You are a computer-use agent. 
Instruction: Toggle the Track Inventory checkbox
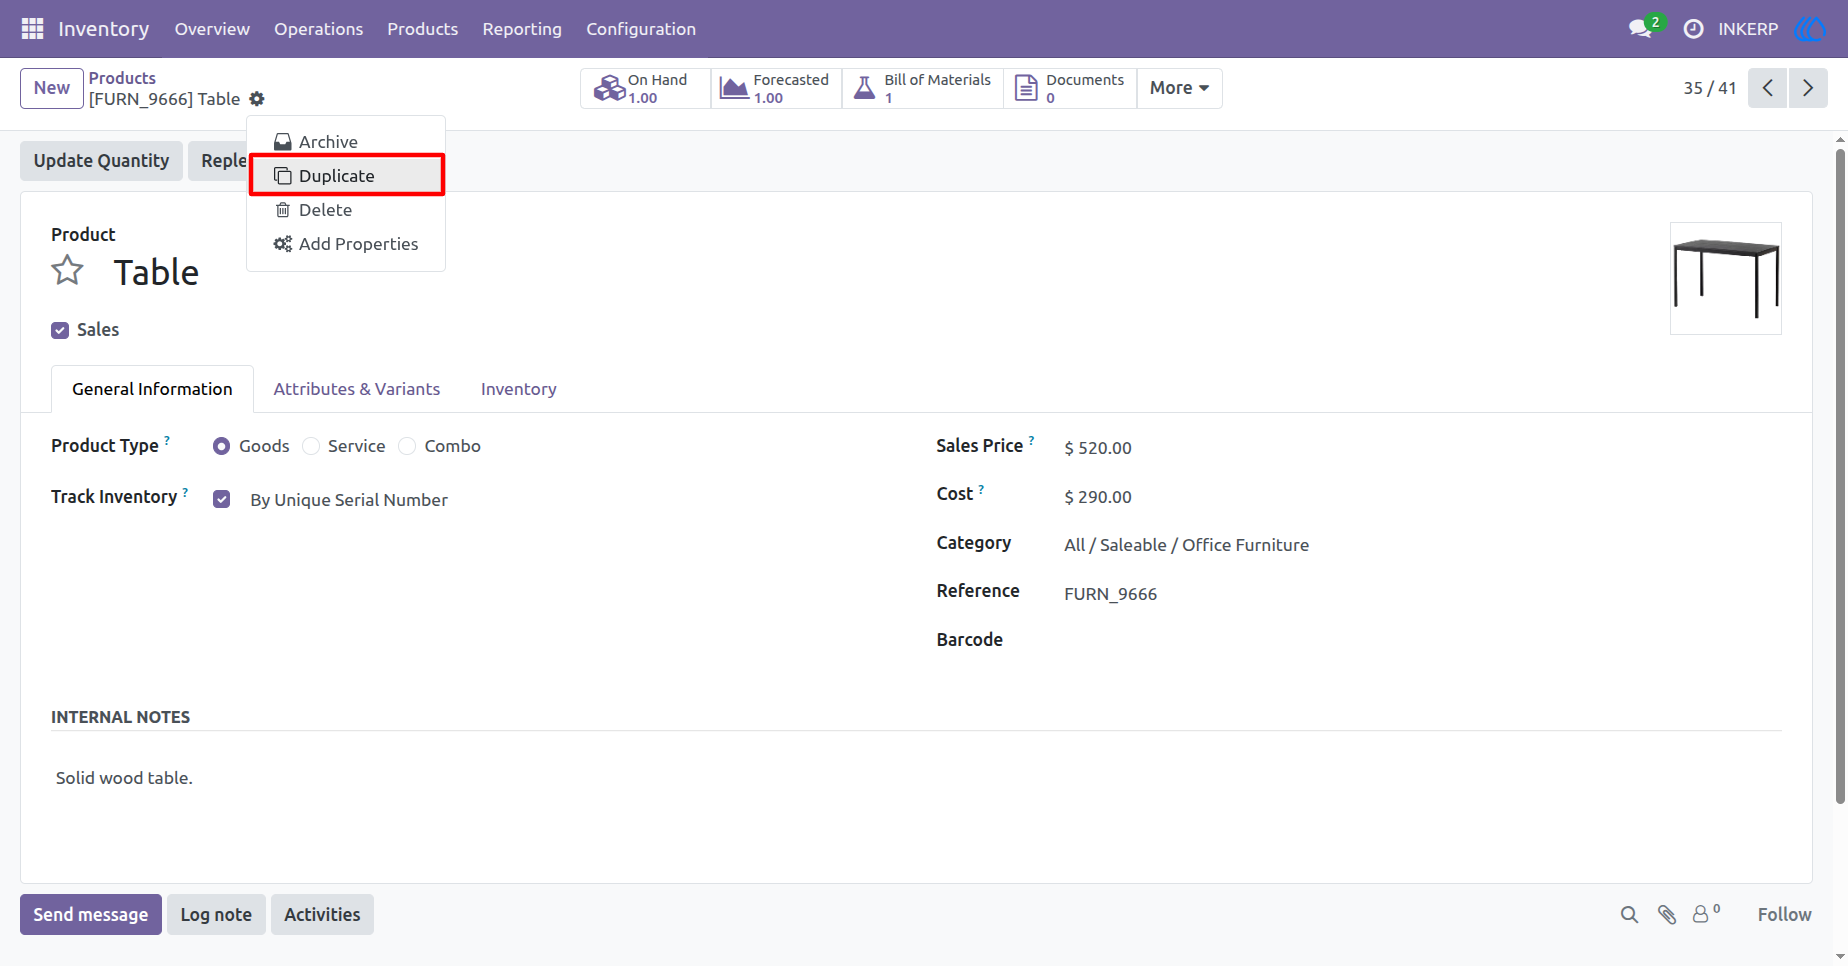click(x=222, y=499)
